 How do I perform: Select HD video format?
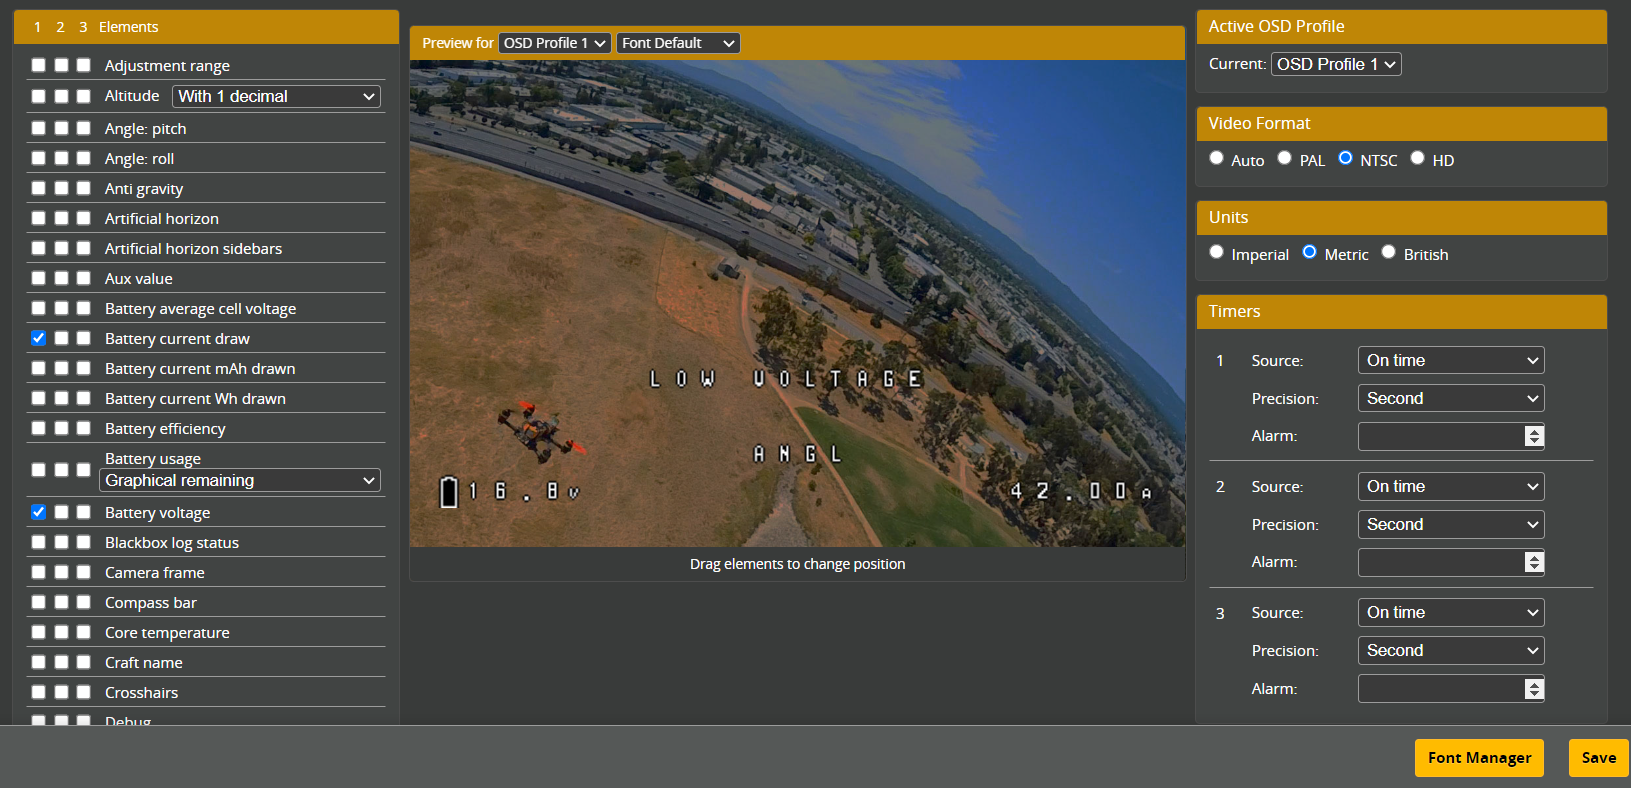(1417, 158)
